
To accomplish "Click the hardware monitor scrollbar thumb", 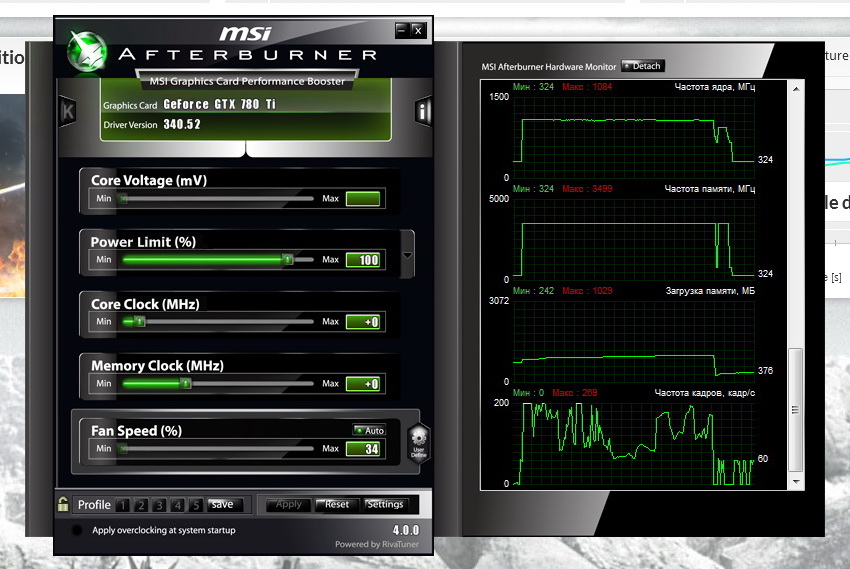I will pyautogui.click(x=795, y=410).
